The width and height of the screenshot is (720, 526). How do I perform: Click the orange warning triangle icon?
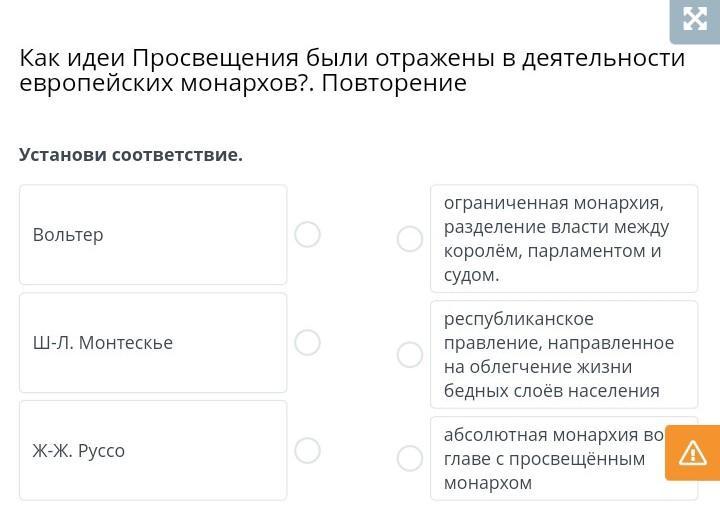pos(692,453)
